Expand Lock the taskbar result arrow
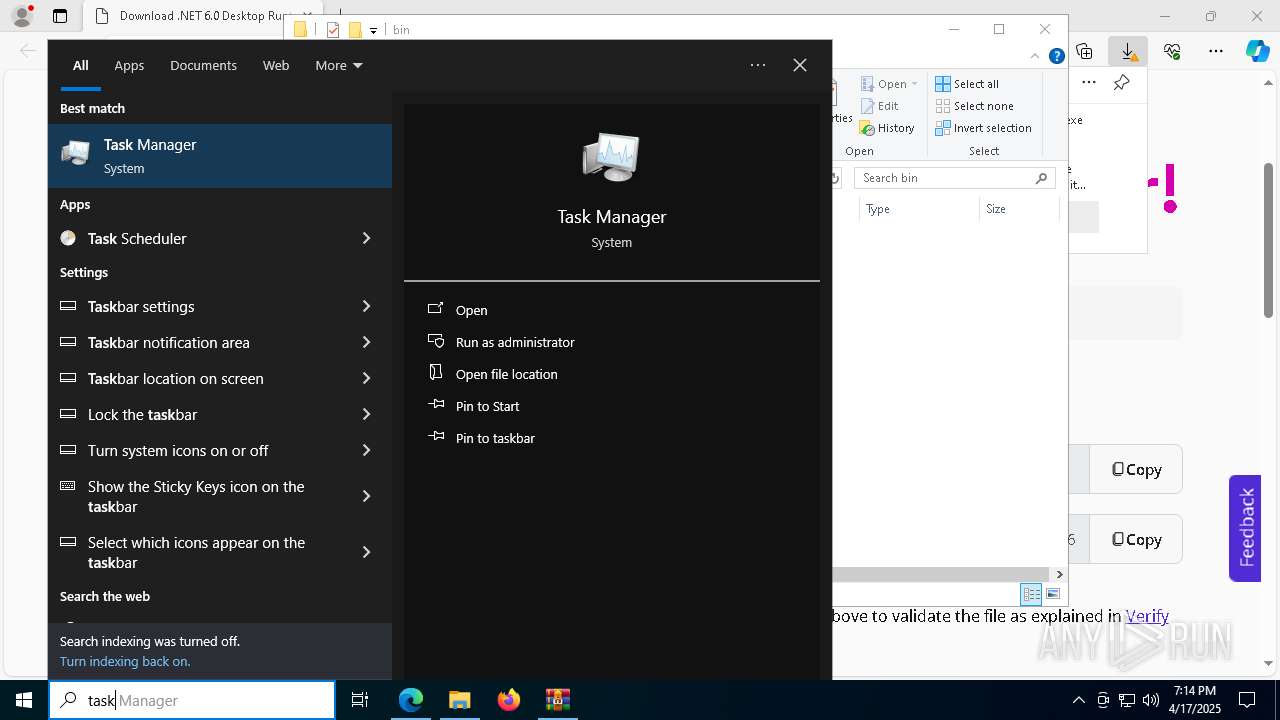This screenshot has width=1280, height=720. 366,414
